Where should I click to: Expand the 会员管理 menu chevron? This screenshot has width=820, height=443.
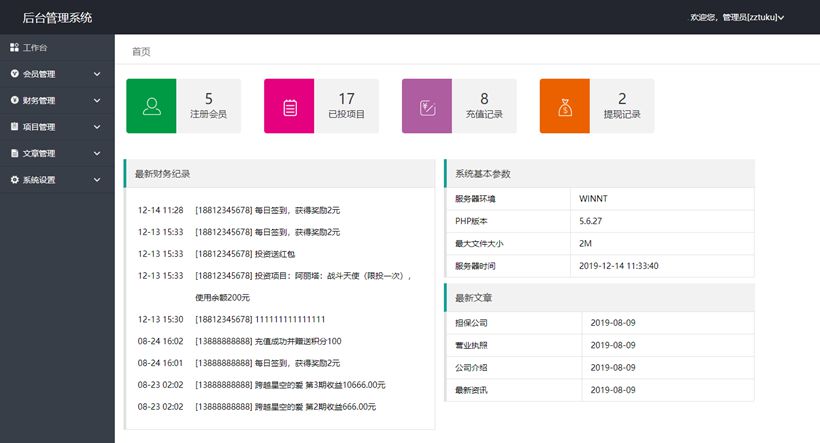(x=97, y=74)
